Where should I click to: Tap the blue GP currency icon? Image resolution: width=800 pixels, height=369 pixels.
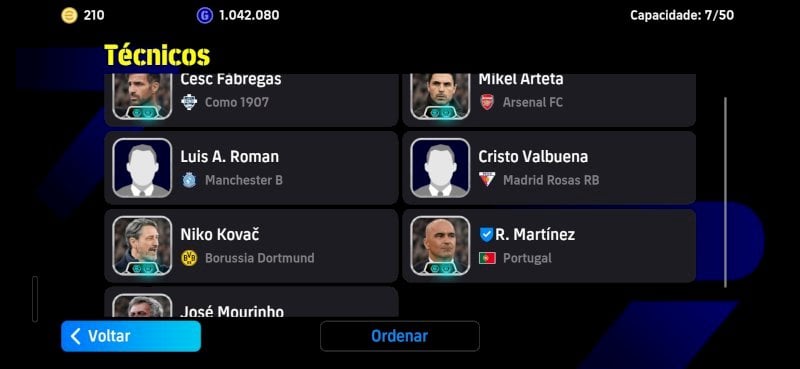click(205, 15)
